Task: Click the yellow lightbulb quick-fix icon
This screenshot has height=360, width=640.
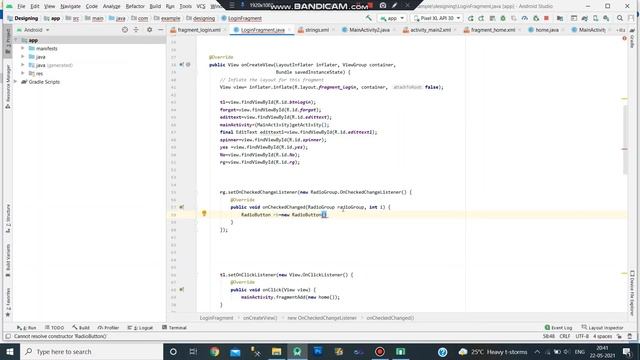Action: point(204,213)
